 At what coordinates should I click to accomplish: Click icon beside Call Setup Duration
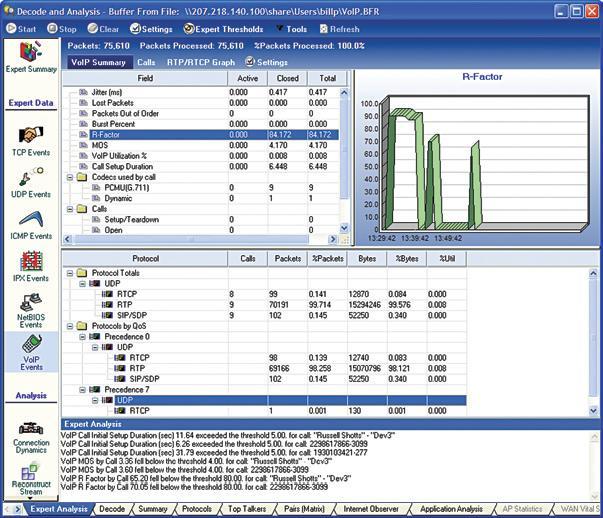(83, 166)
